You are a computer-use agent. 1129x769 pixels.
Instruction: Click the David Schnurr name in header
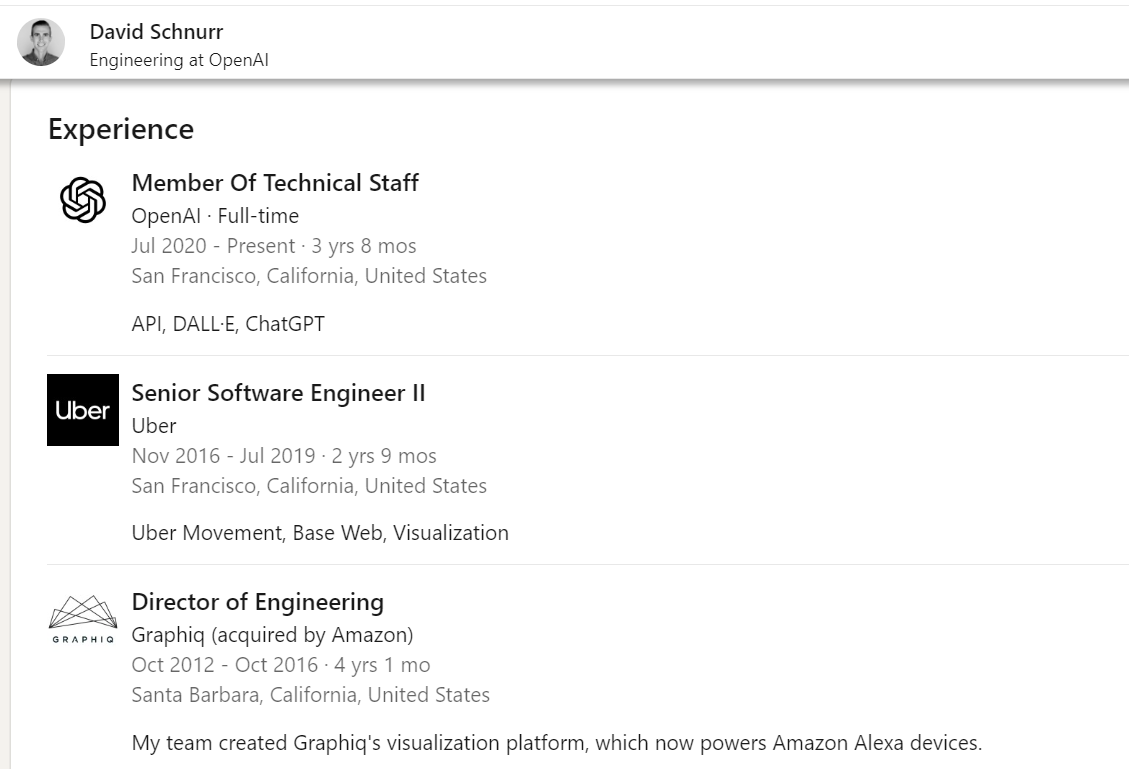tap(156, 32)
